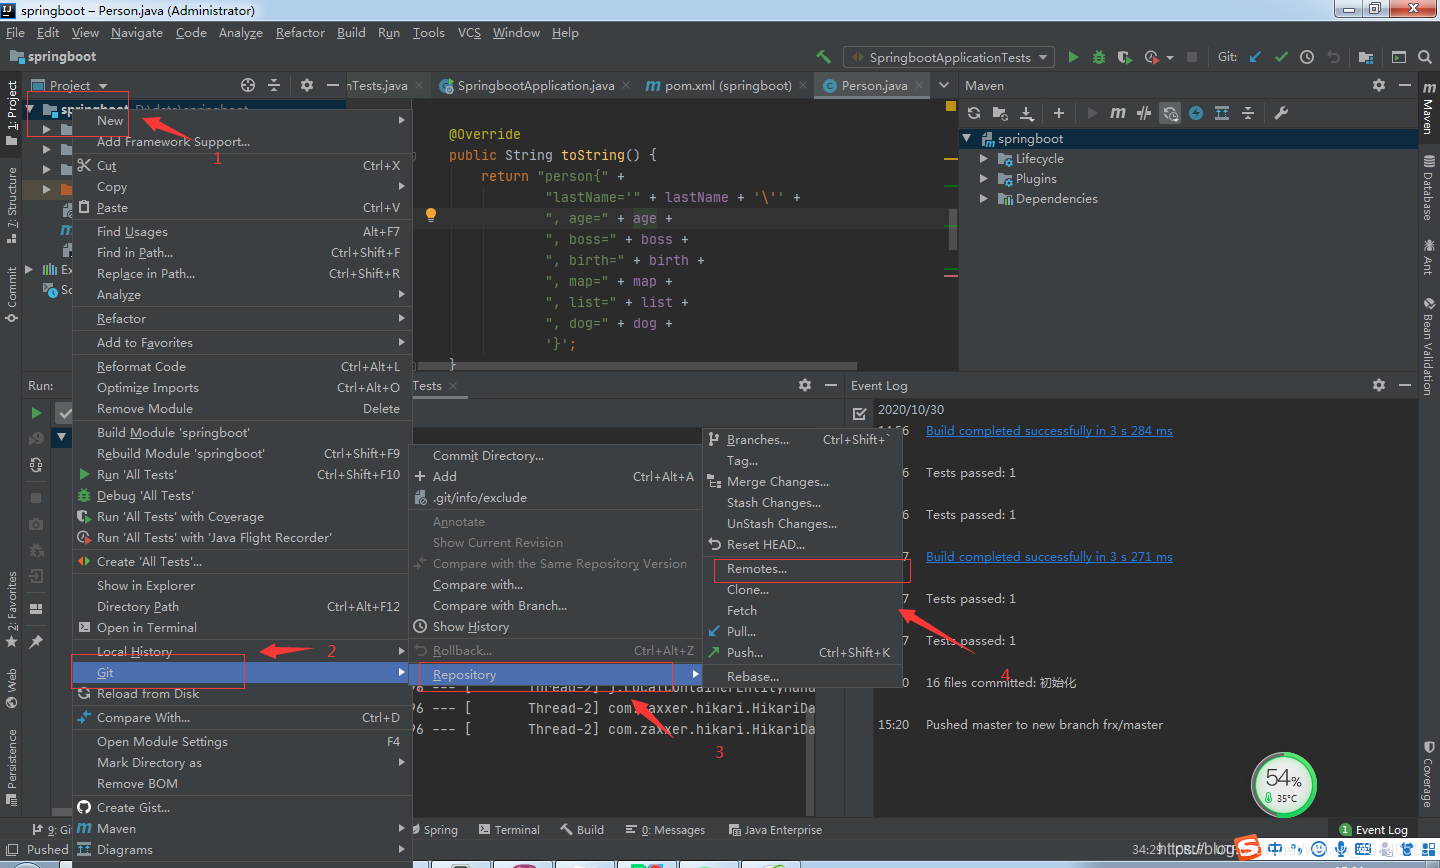Show hidden editor tabs chevron
Screen dimensions: 1440x868
pyautogui.click(x=944, y=85)
